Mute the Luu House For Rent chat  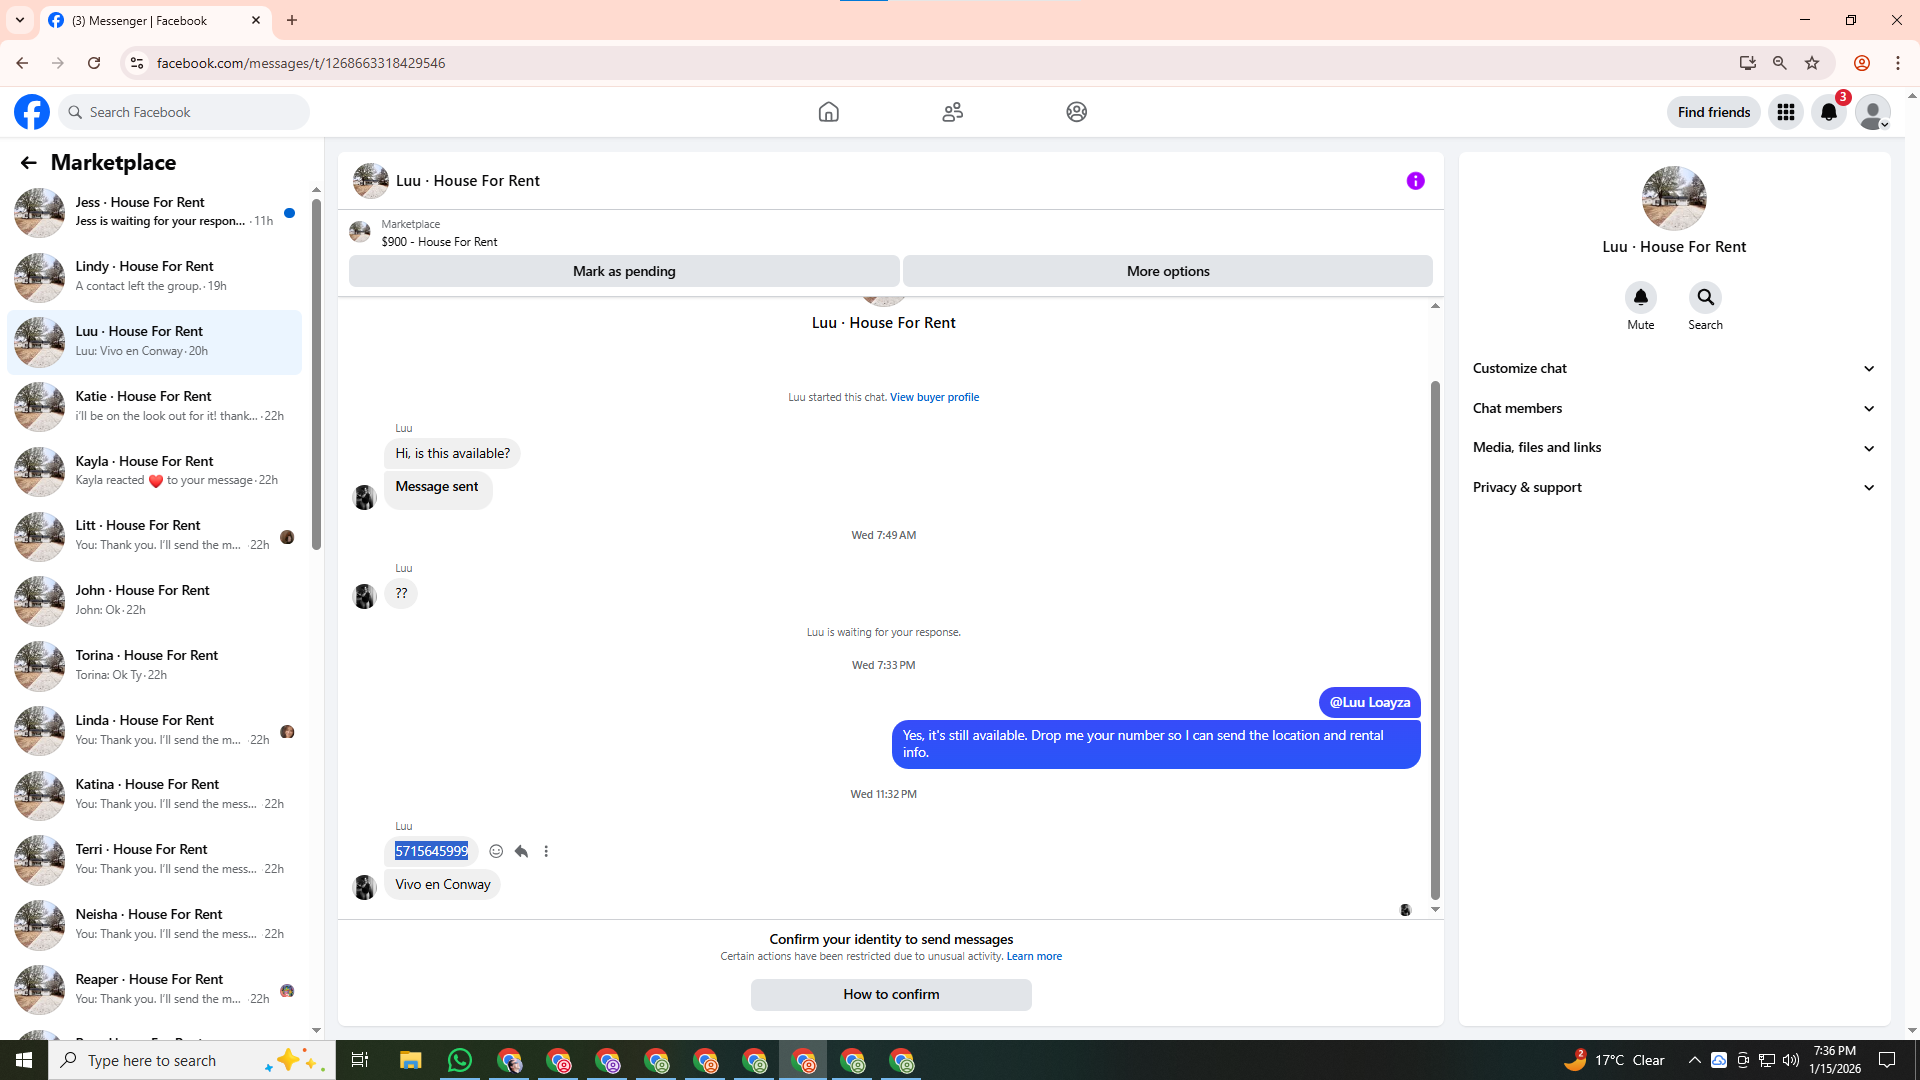(1640, 298)
